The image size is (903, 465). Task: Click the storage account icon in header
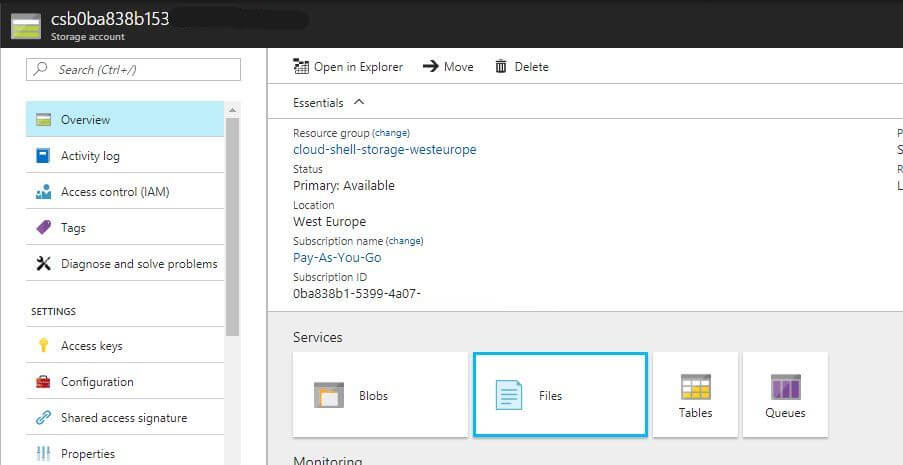[x=26, y=26]
